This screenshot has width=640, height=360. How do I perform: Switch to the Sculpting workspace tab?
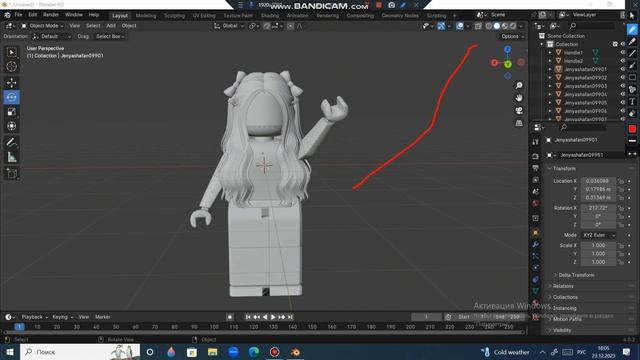tap(174, 16)
